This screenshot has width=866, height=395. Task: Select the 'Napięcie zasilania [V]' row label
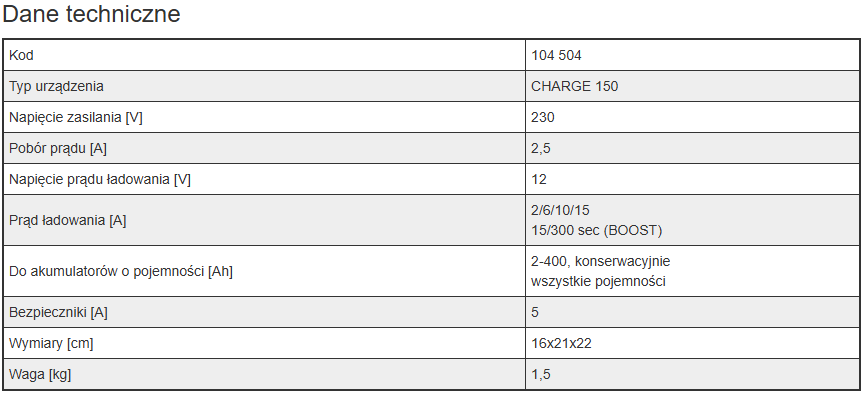pyautogui.click(x=76, y=118)
